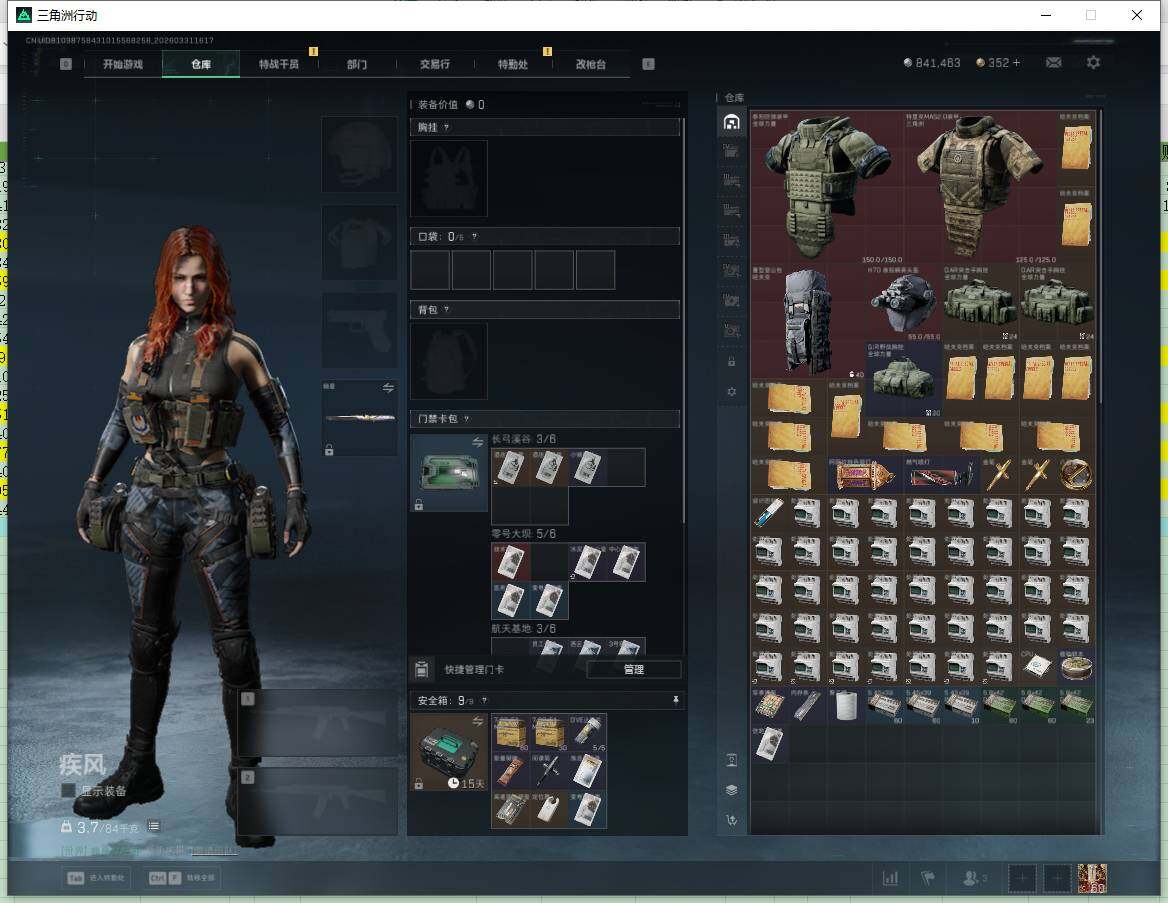Click the 门禁卡包 help question mark

click(x=466, y=419)
